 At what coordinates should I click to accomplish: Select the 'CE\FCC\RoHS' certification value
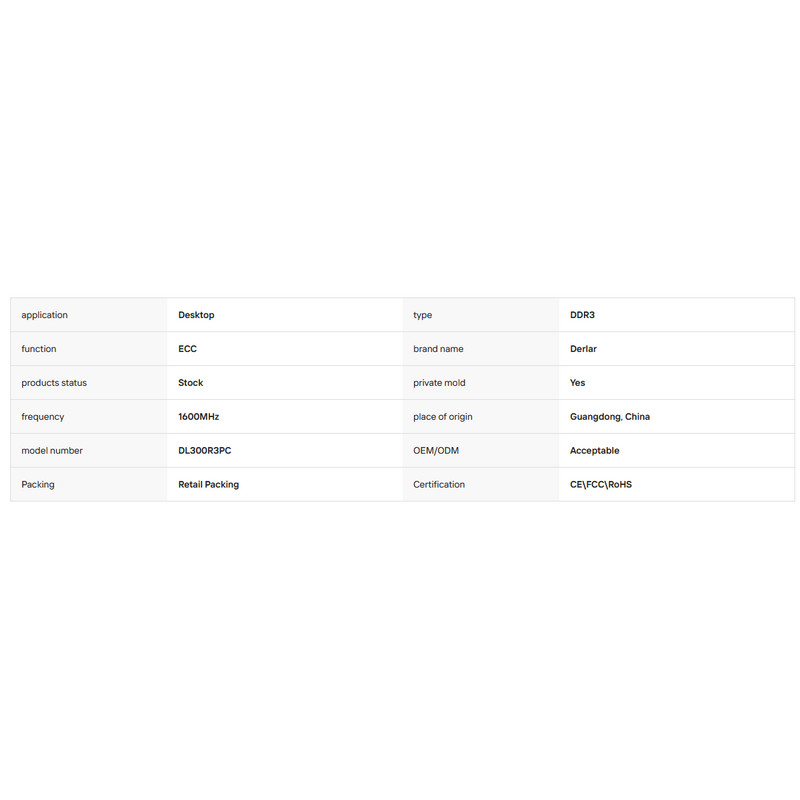601,485
